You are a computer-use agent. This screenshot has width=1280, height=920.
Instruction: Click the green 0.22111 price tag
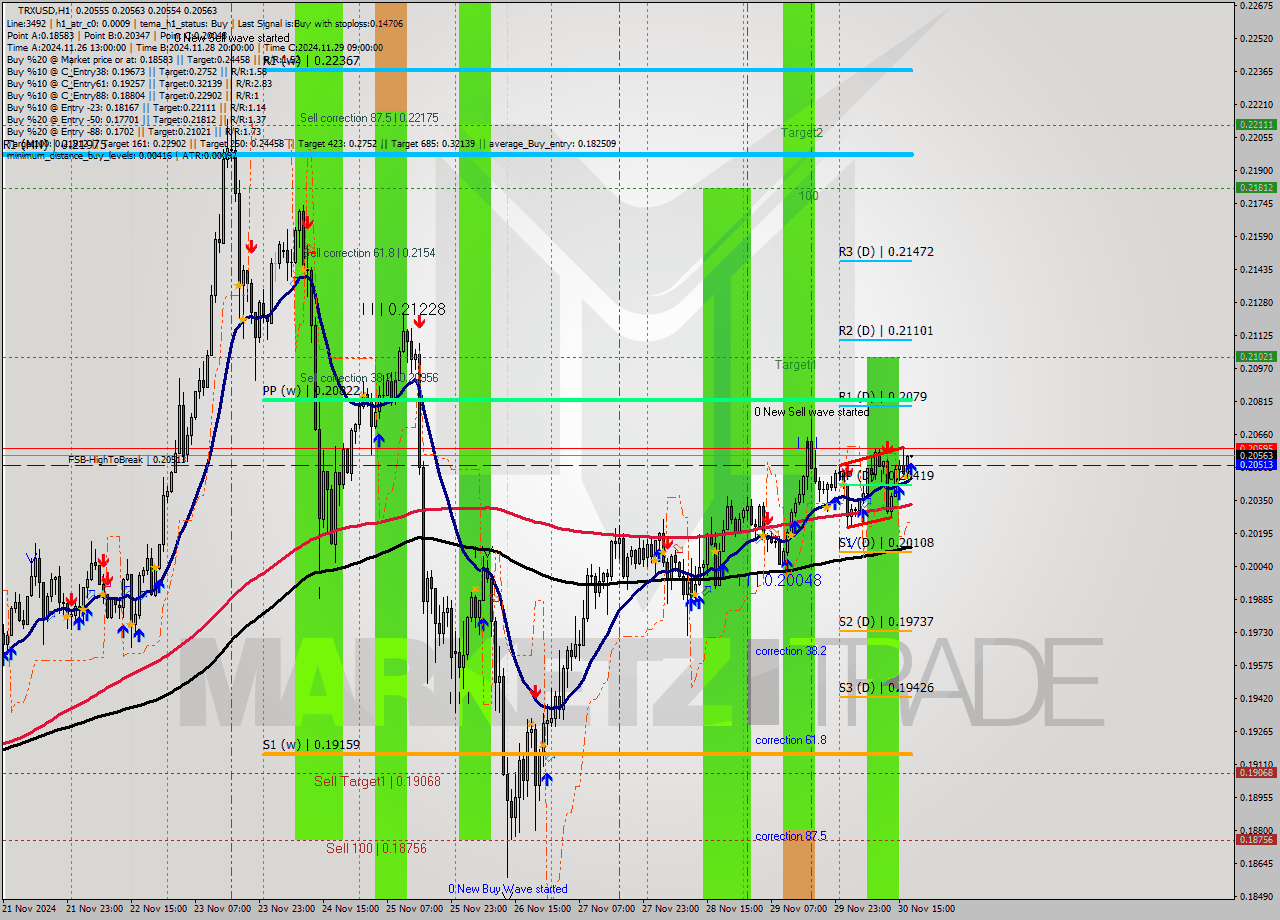[1256, 125]
